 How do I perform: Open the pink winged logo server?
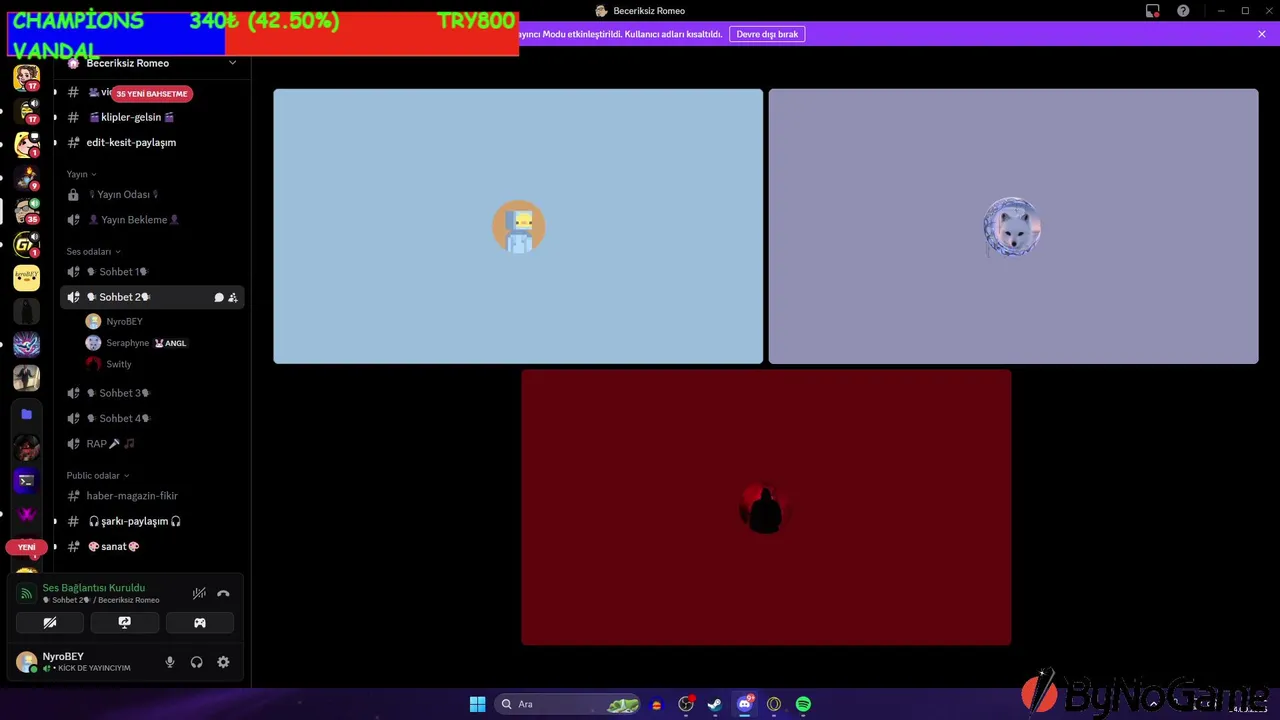pyautogui.click(x=27, y=514)
